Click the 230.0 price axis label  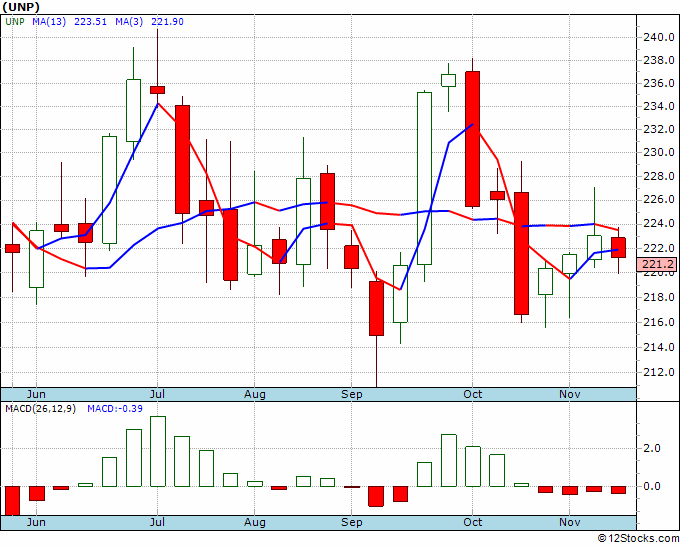[x=658, y=152]
